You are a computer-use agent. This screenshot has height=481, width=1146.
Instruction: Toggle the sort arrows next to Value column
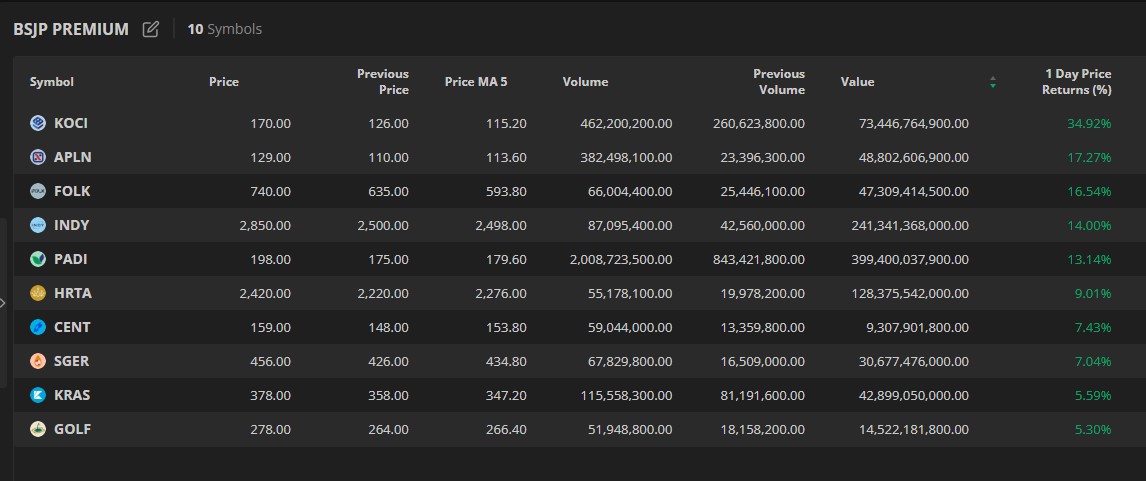tap(992, 82)
